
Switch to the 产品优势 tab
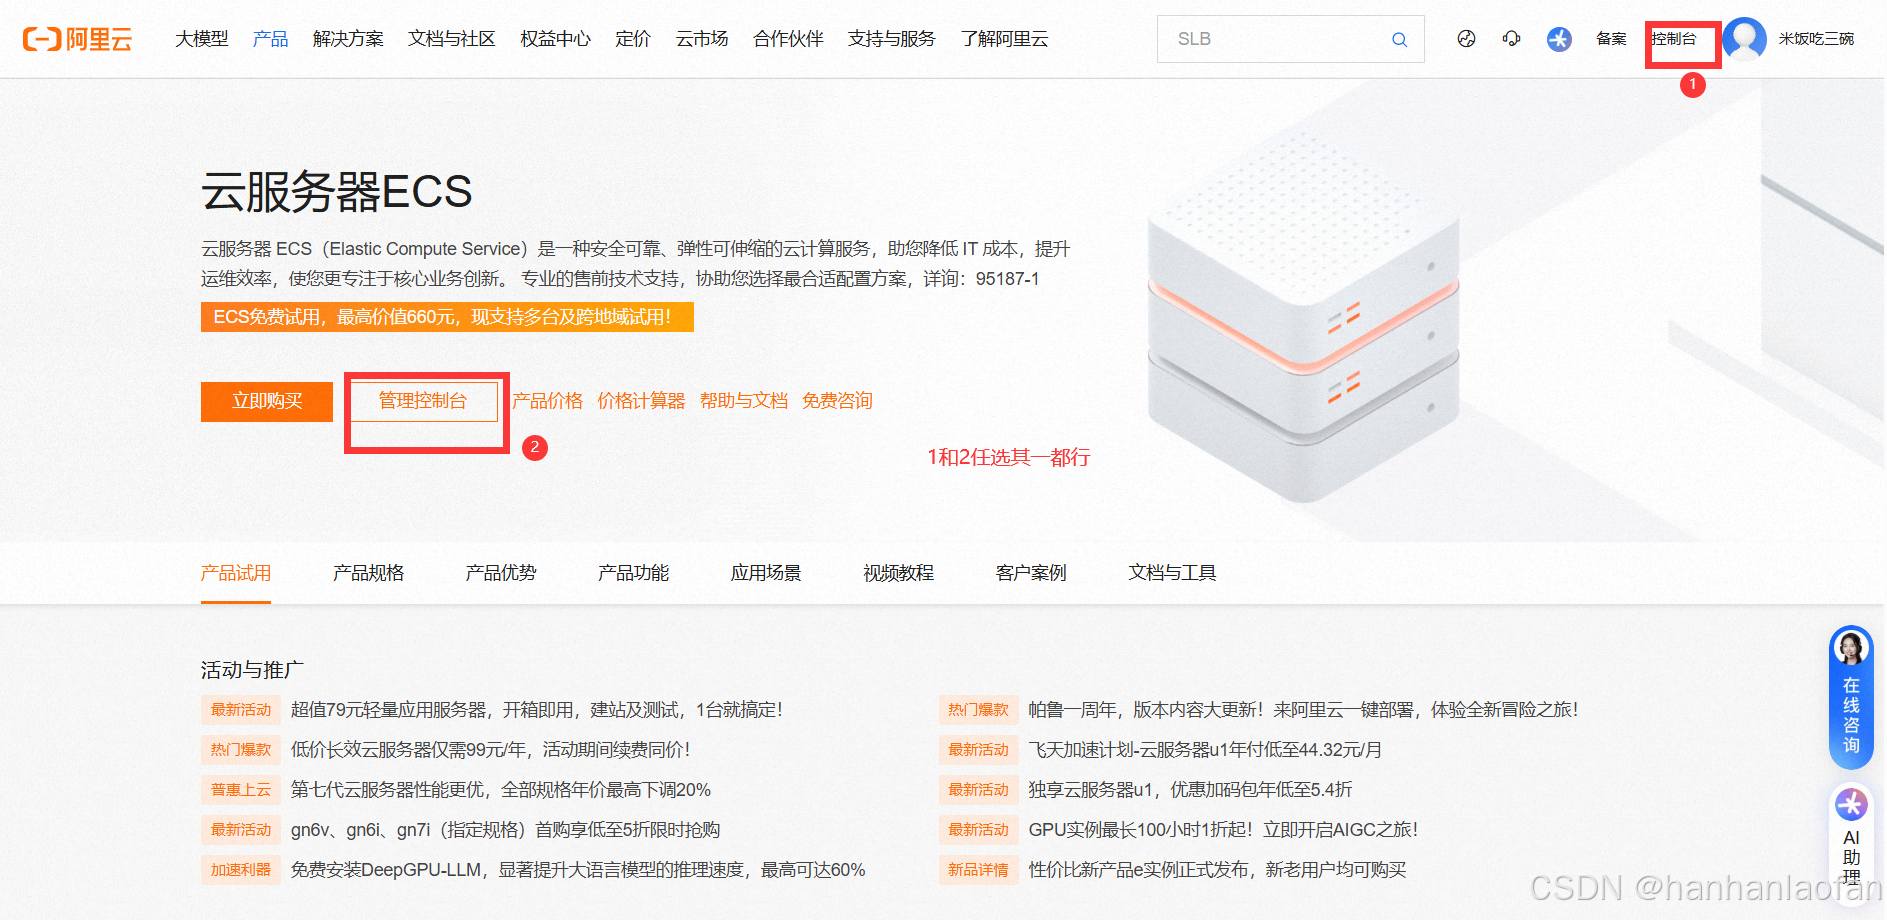pos(501,573)
